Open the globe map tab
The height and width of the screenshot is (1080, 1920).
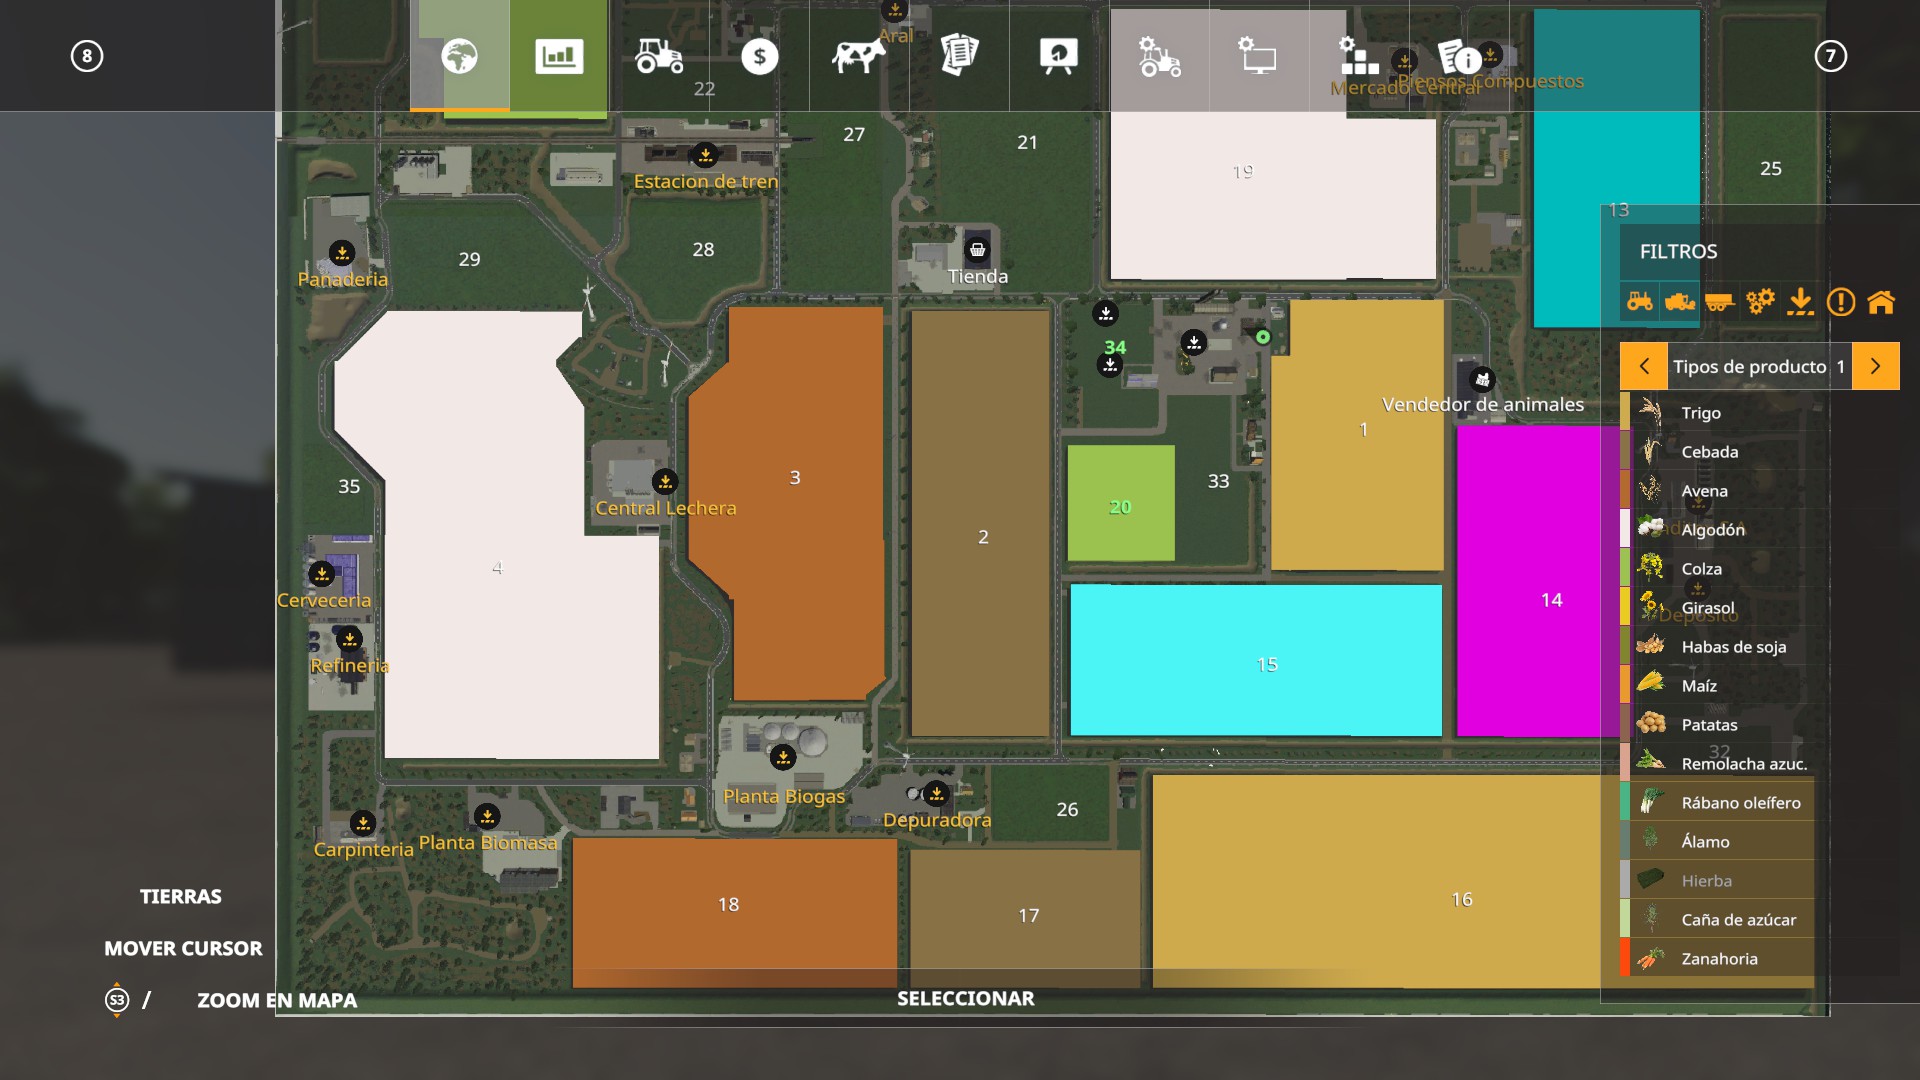coord(459,56)
